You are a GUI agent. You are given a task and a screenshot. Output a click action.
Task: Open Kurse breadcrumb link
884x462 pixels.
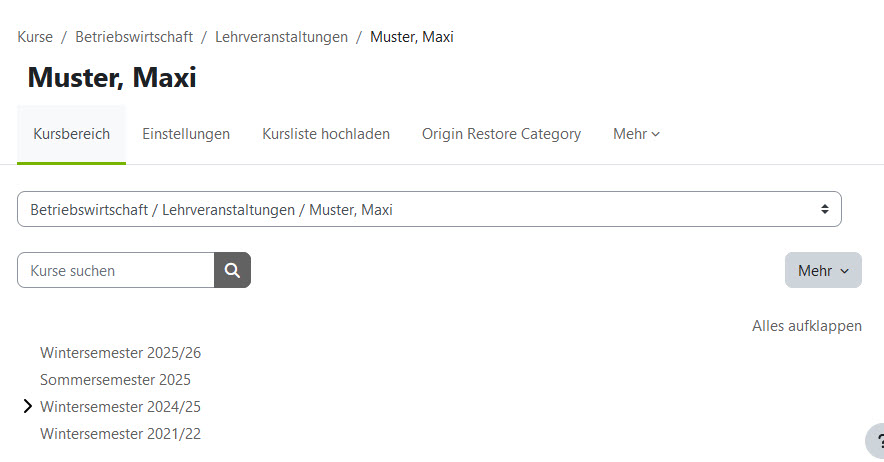[x=35, y=37]
